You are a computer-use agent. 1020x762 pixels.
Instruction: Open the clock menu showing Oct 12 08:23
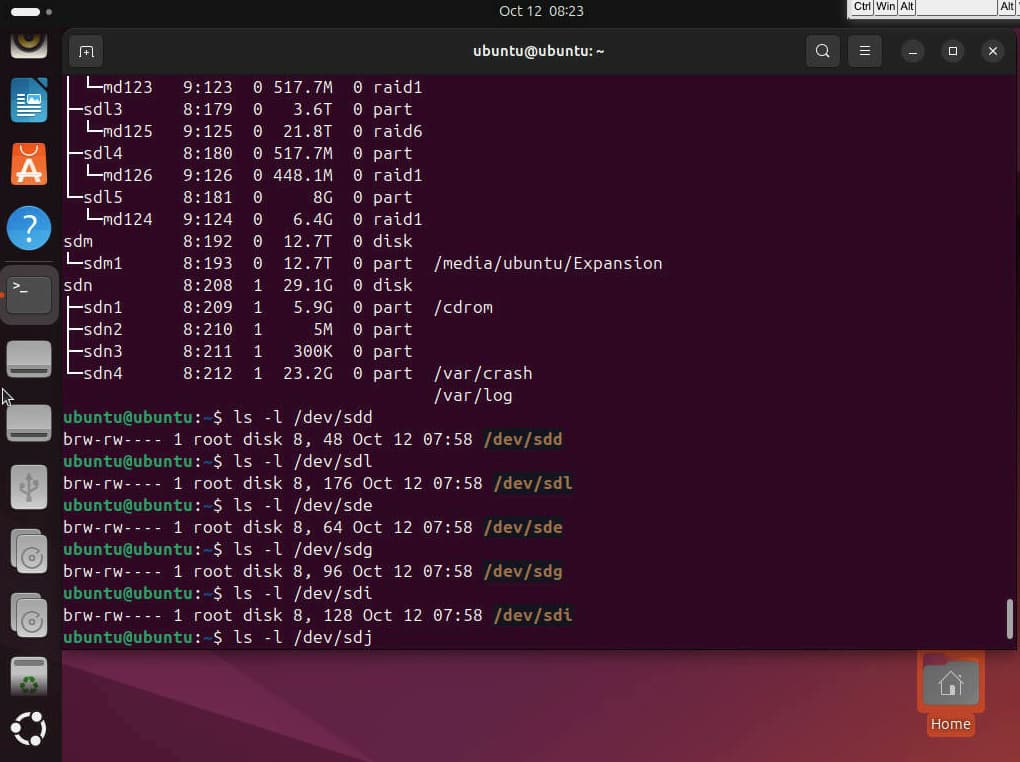541,11
